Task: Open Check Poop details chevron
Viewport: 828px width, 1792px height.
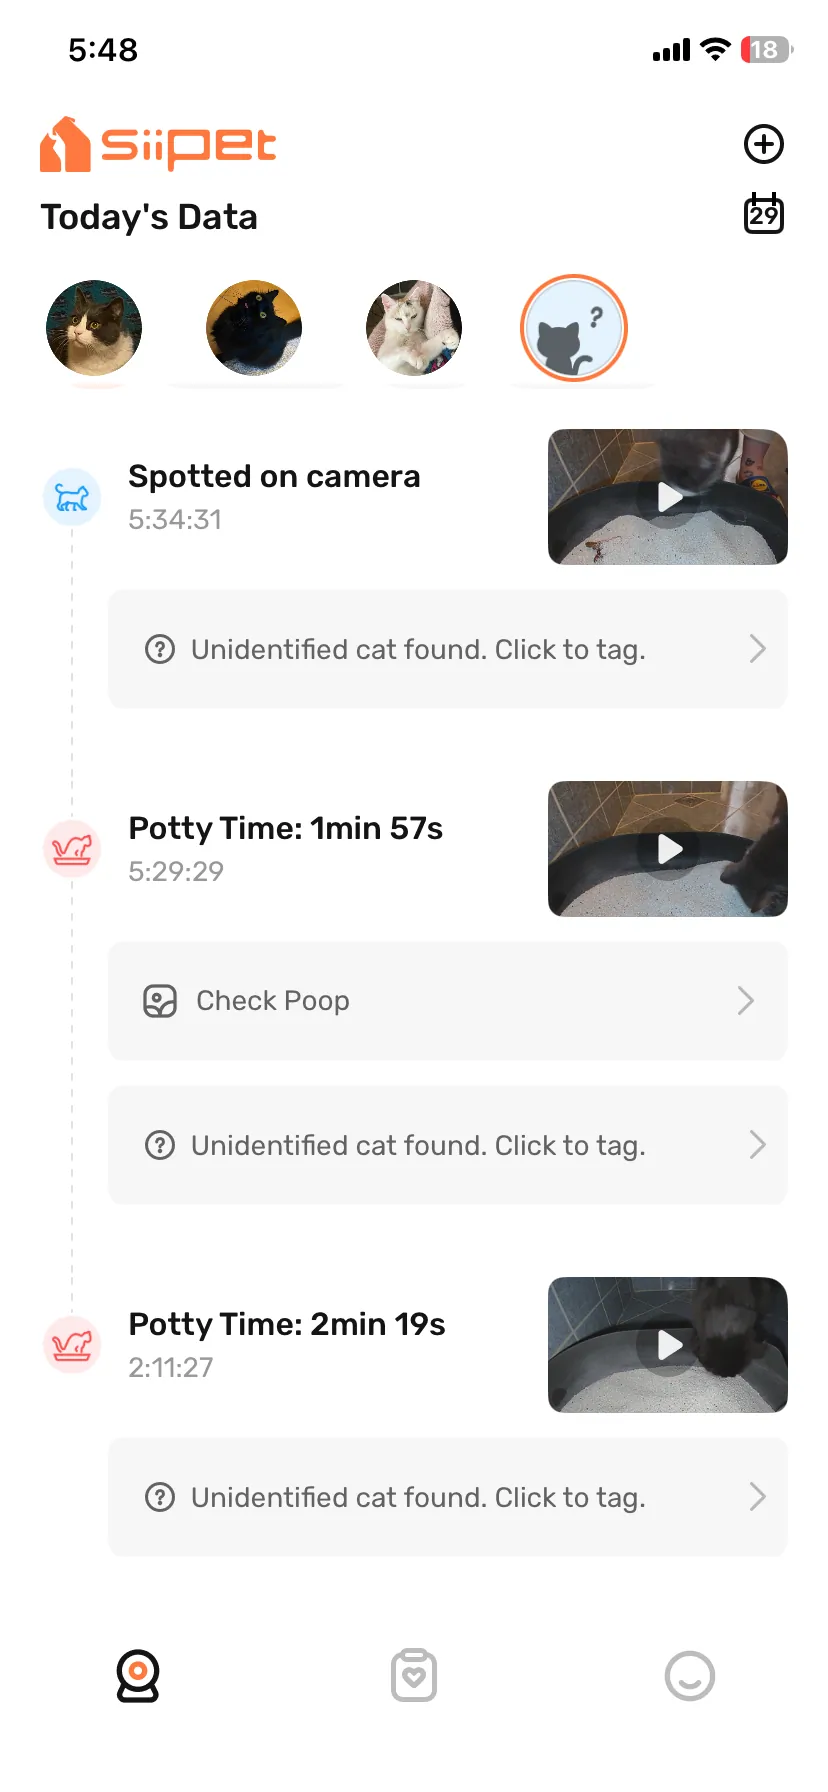Action: point(745,1001)
